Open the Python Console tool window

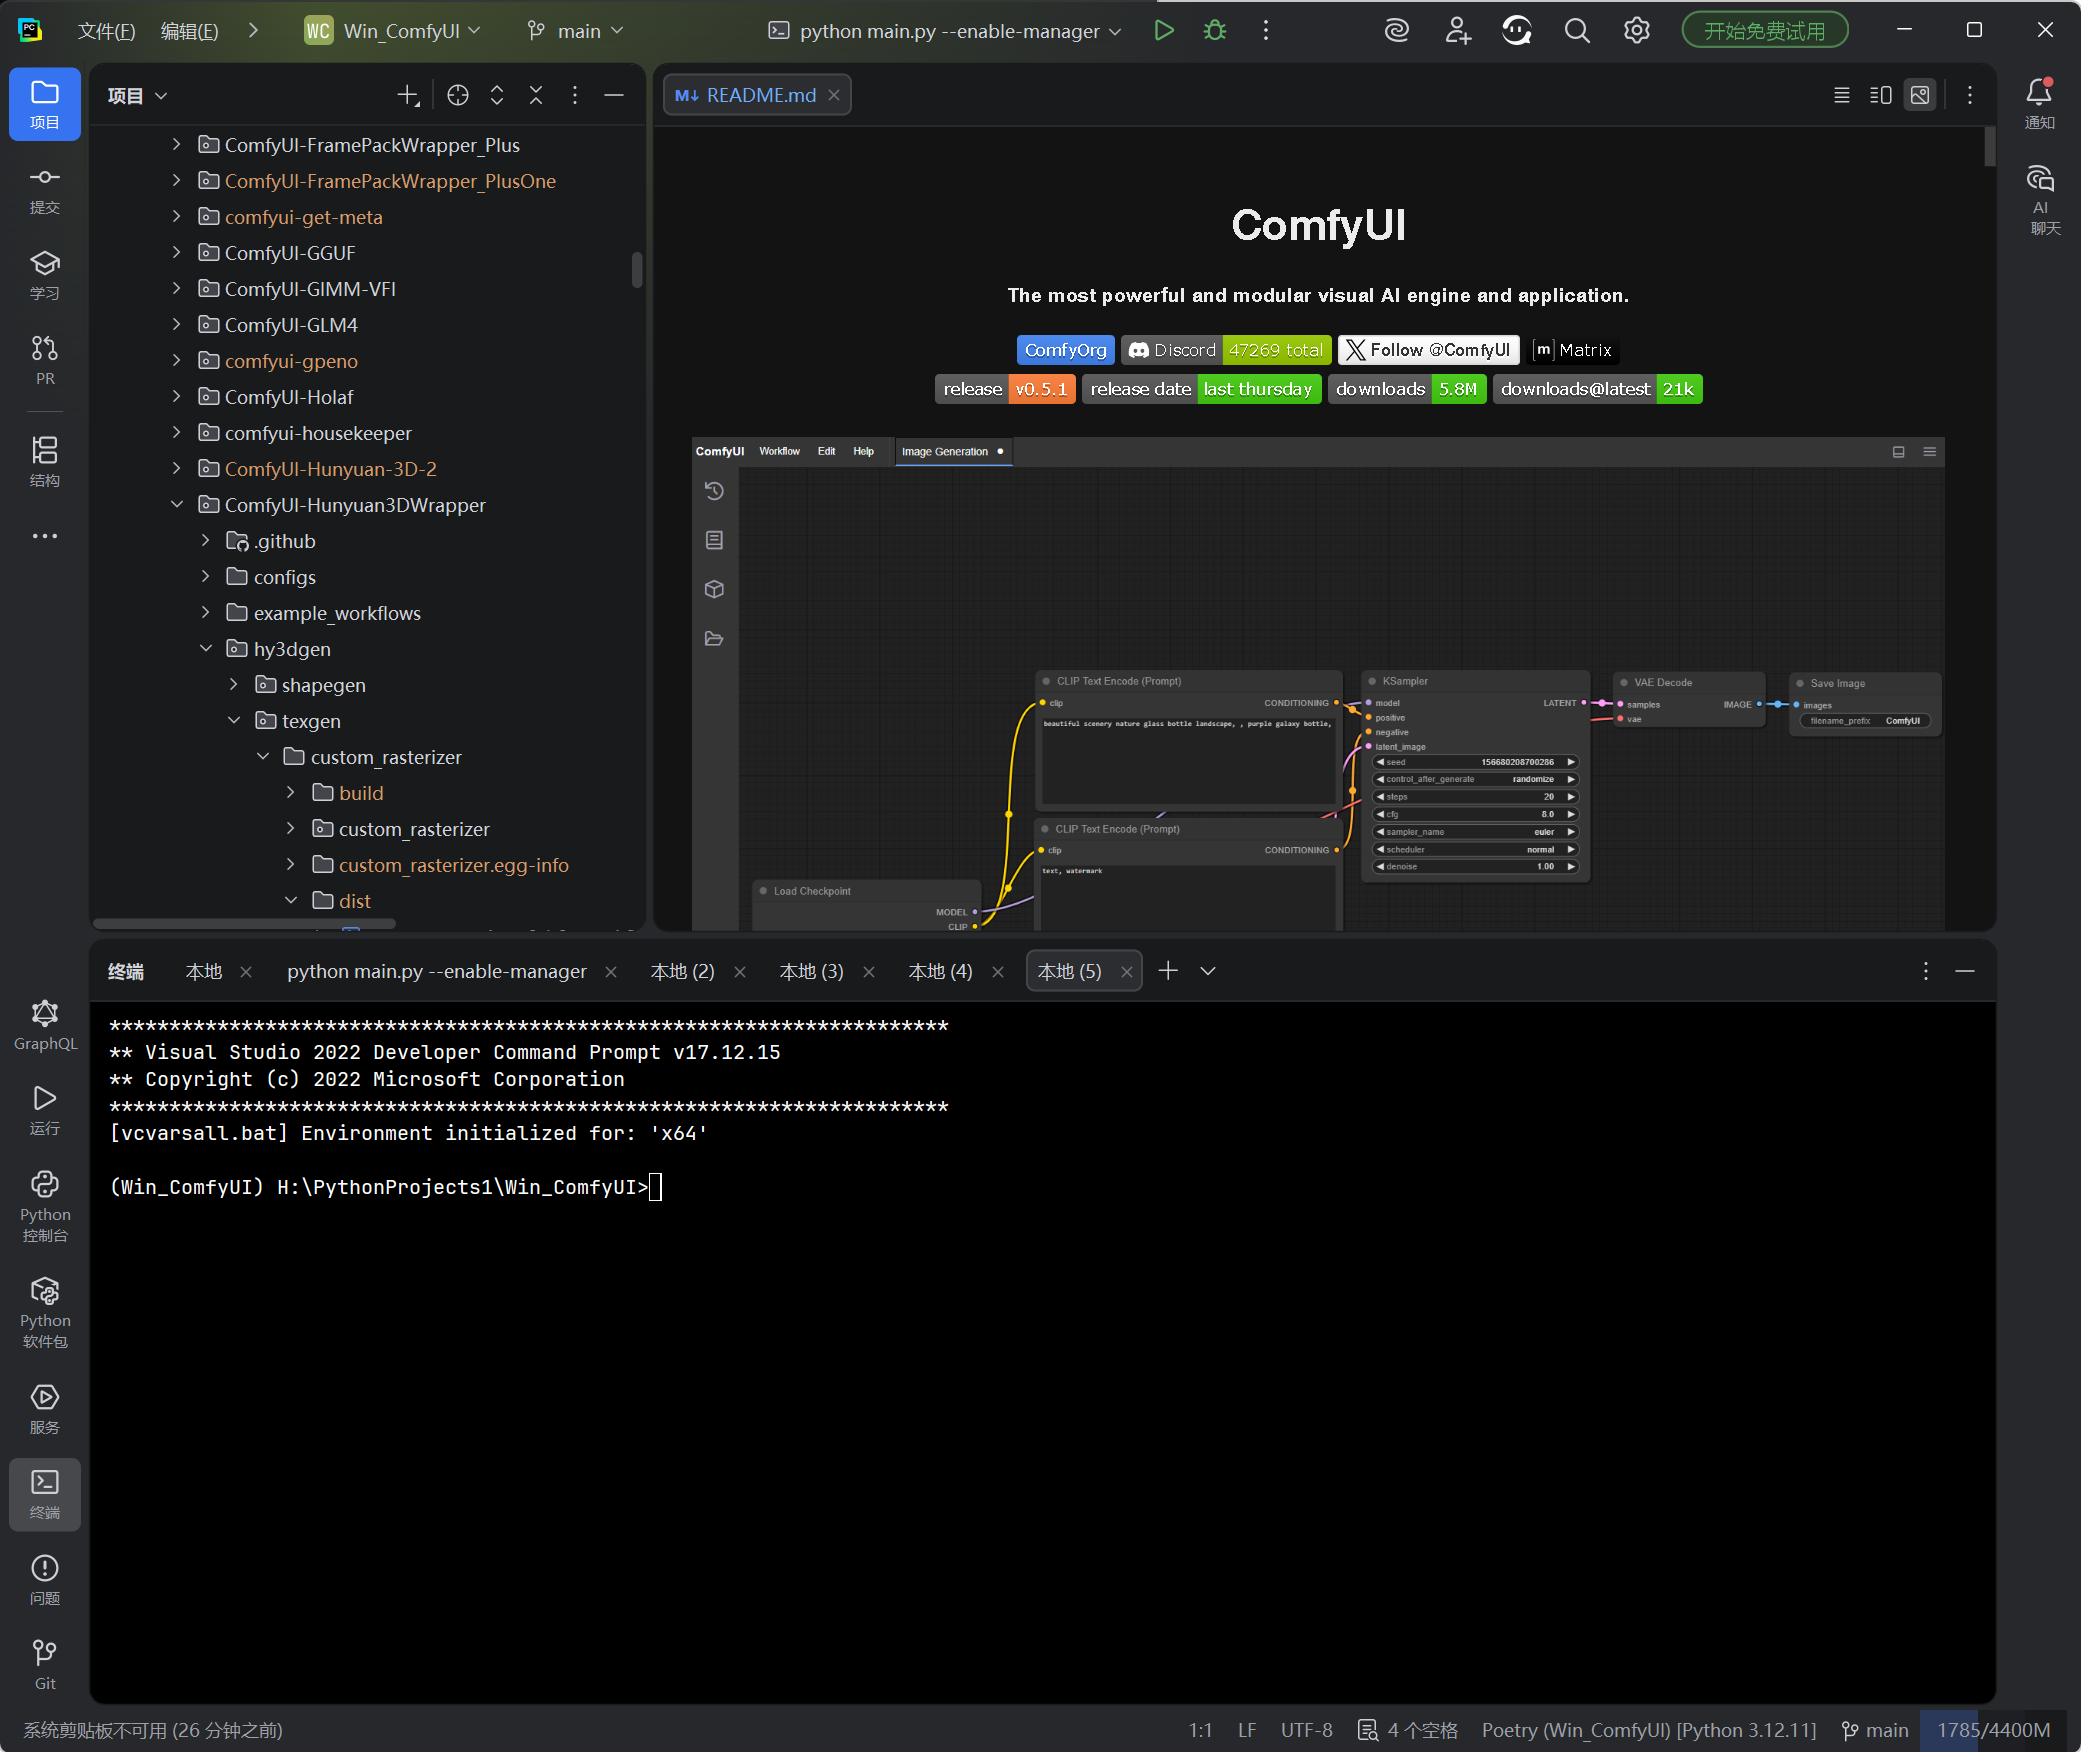(44, 1204)
